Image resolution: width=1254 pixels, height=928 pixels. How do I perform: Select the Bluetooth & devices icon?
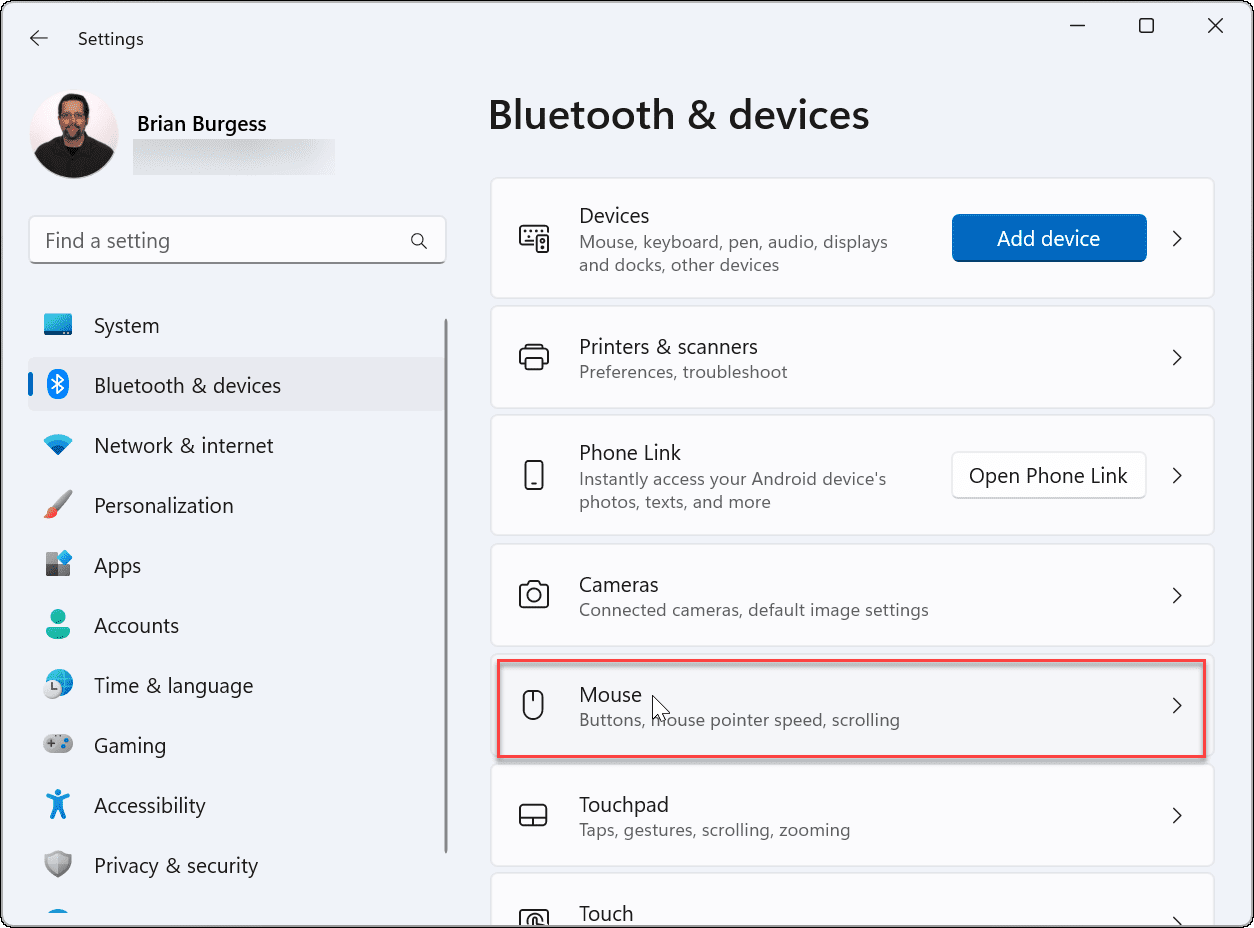point(58,385)
